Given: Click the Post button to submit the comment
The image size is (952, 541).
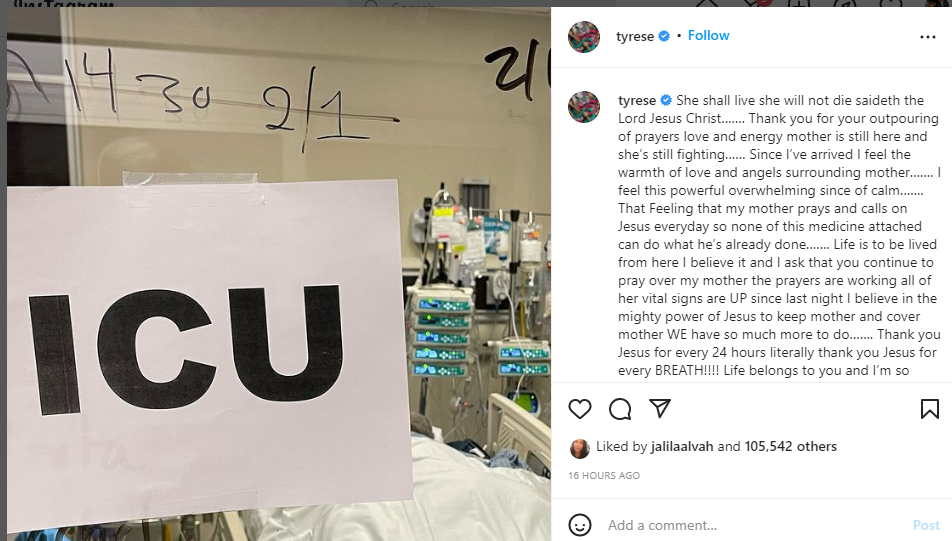Looking at the screenshot, I should click(x=926, y=525).
